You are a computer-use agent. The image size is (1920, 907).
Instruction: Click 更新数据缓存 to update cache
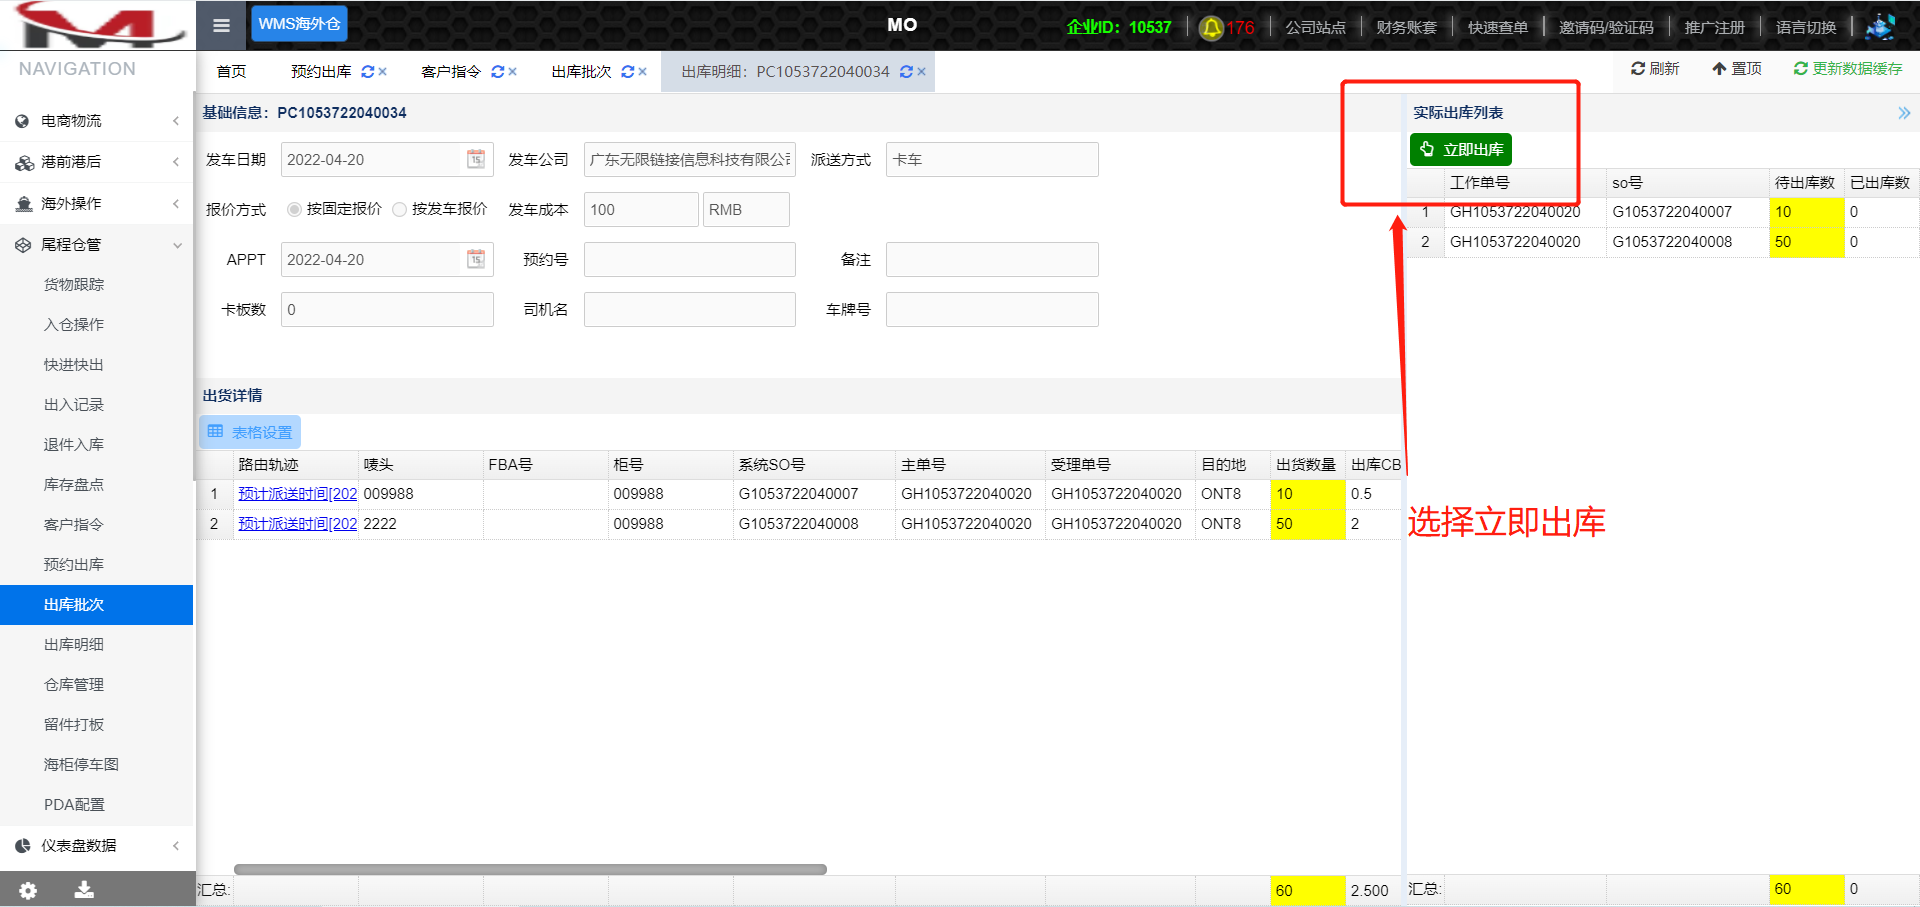point(1848,69)
